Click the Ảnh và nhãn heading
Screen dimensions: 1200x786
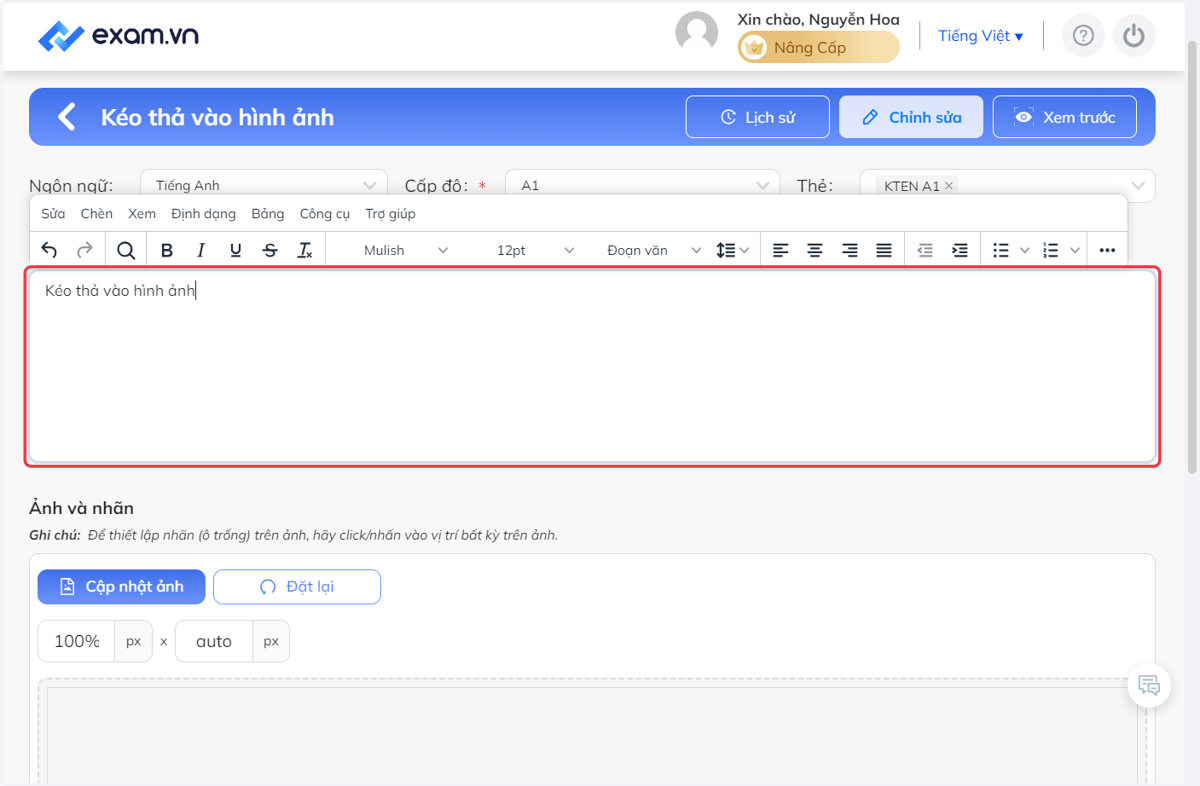pos(81,508)
